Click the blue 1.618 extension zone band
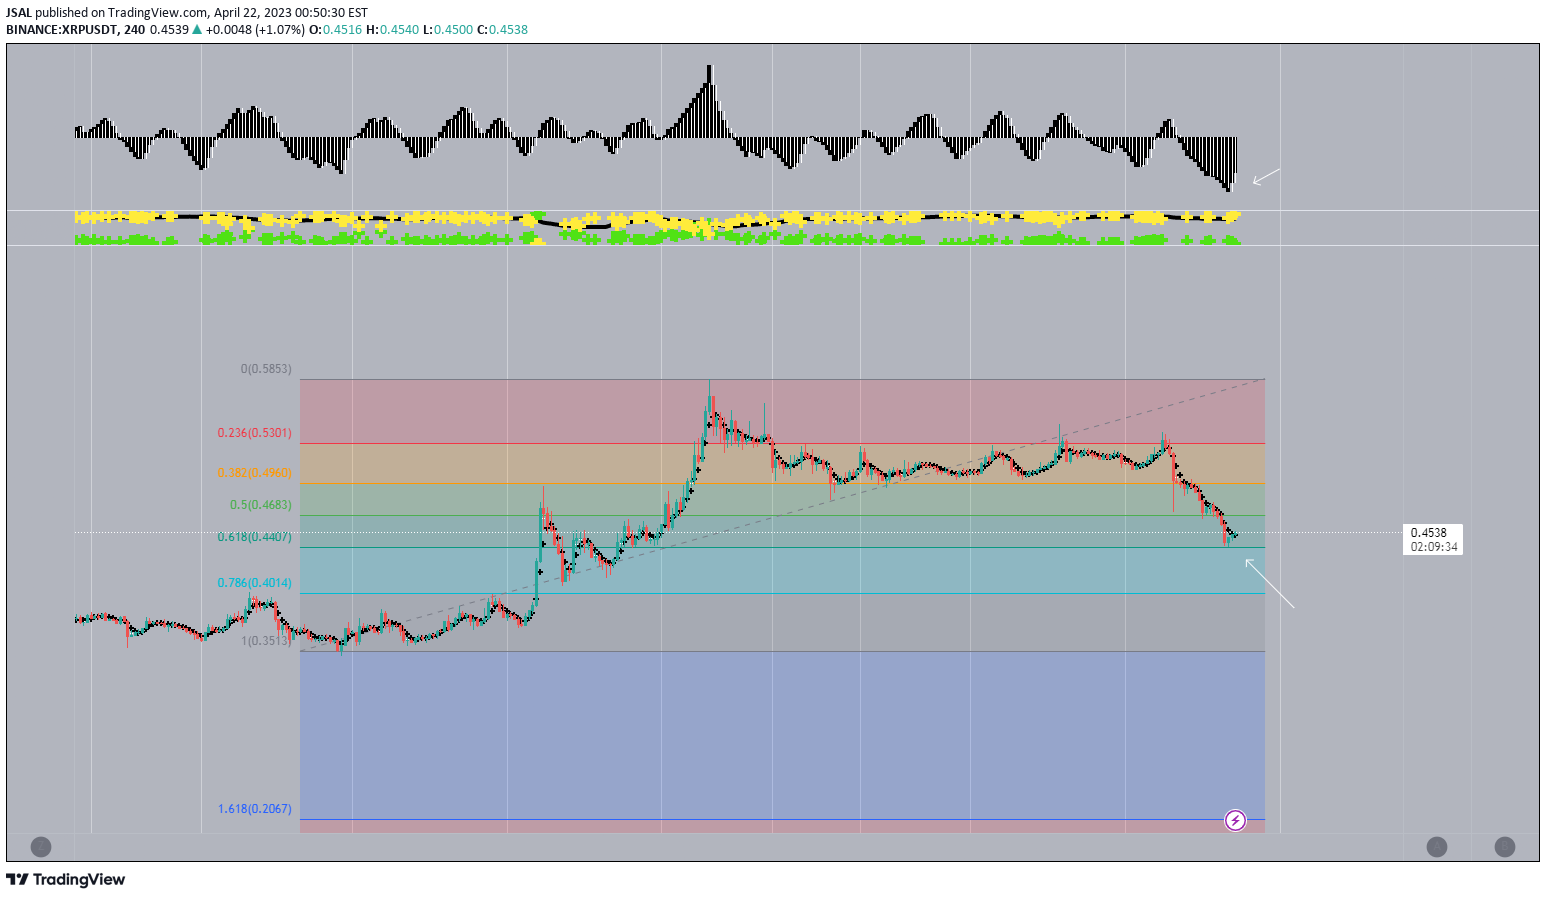The height and width of the screenshot is (898, 1546). click(x=780, y=730)
